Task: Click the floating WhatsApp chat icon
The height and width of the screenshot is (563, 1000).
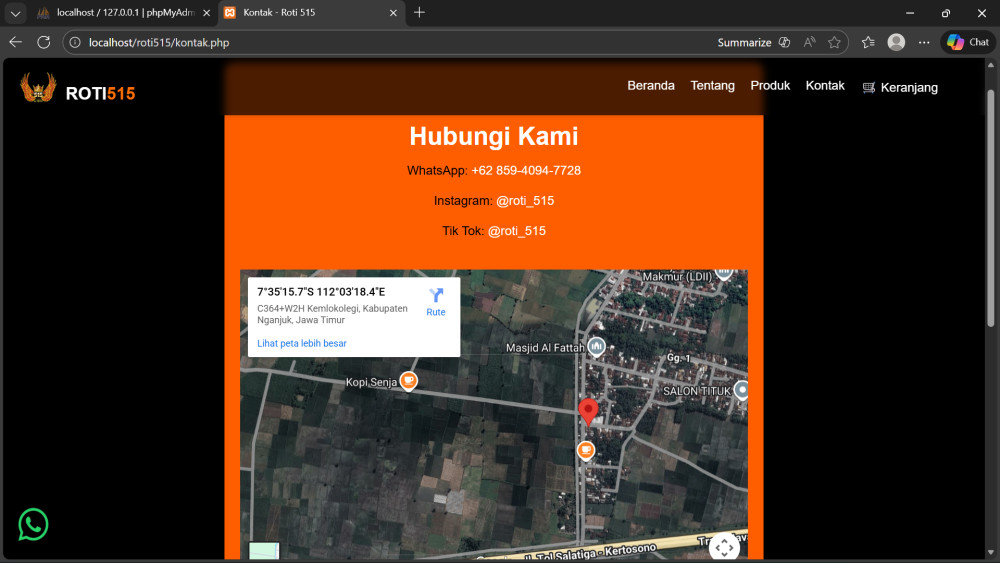Action: click(x=33, y=524)
